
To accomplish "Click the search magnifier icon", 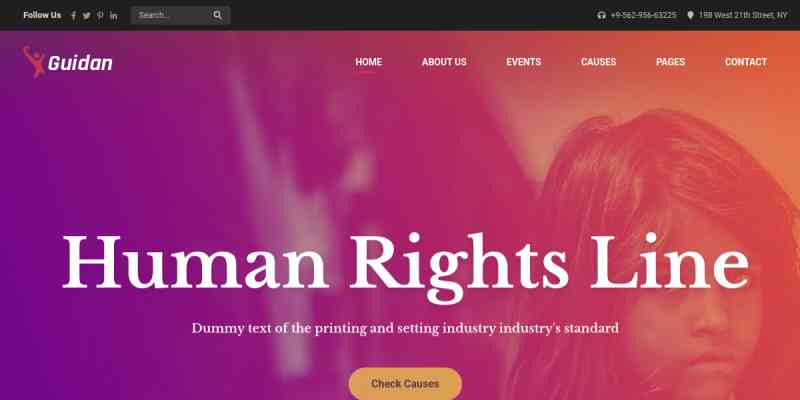I will tap(217, 15).
